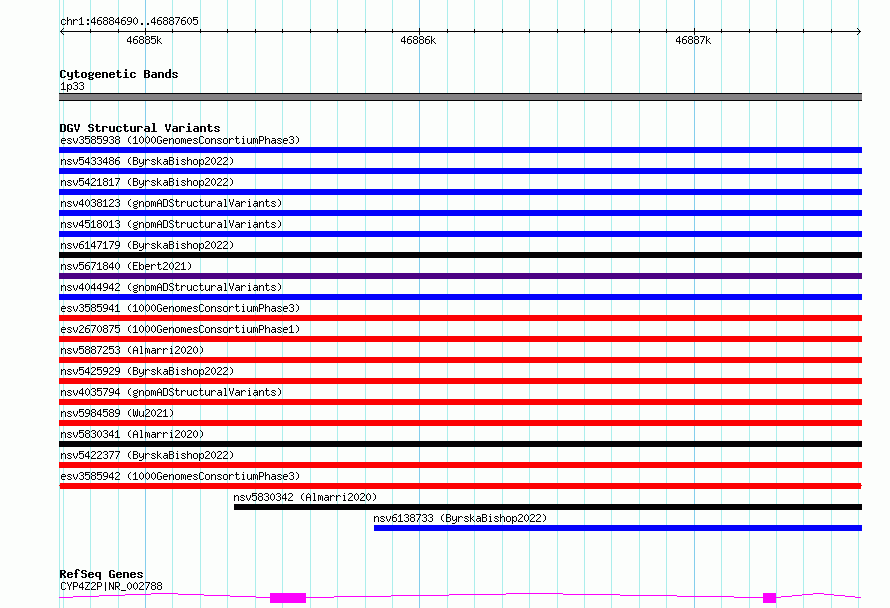The height and width of the screenshot is (608, 890).
Task: Click black bar under nsv5830342
Action: click(548, 507)
